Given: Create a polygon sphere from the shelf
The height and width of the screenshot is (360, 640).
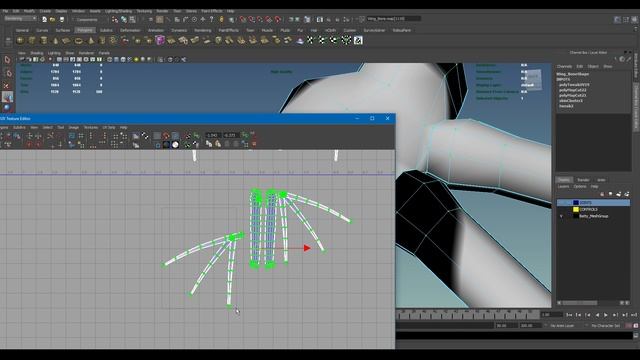Looking at the screenshot, I should pos(20,40).
